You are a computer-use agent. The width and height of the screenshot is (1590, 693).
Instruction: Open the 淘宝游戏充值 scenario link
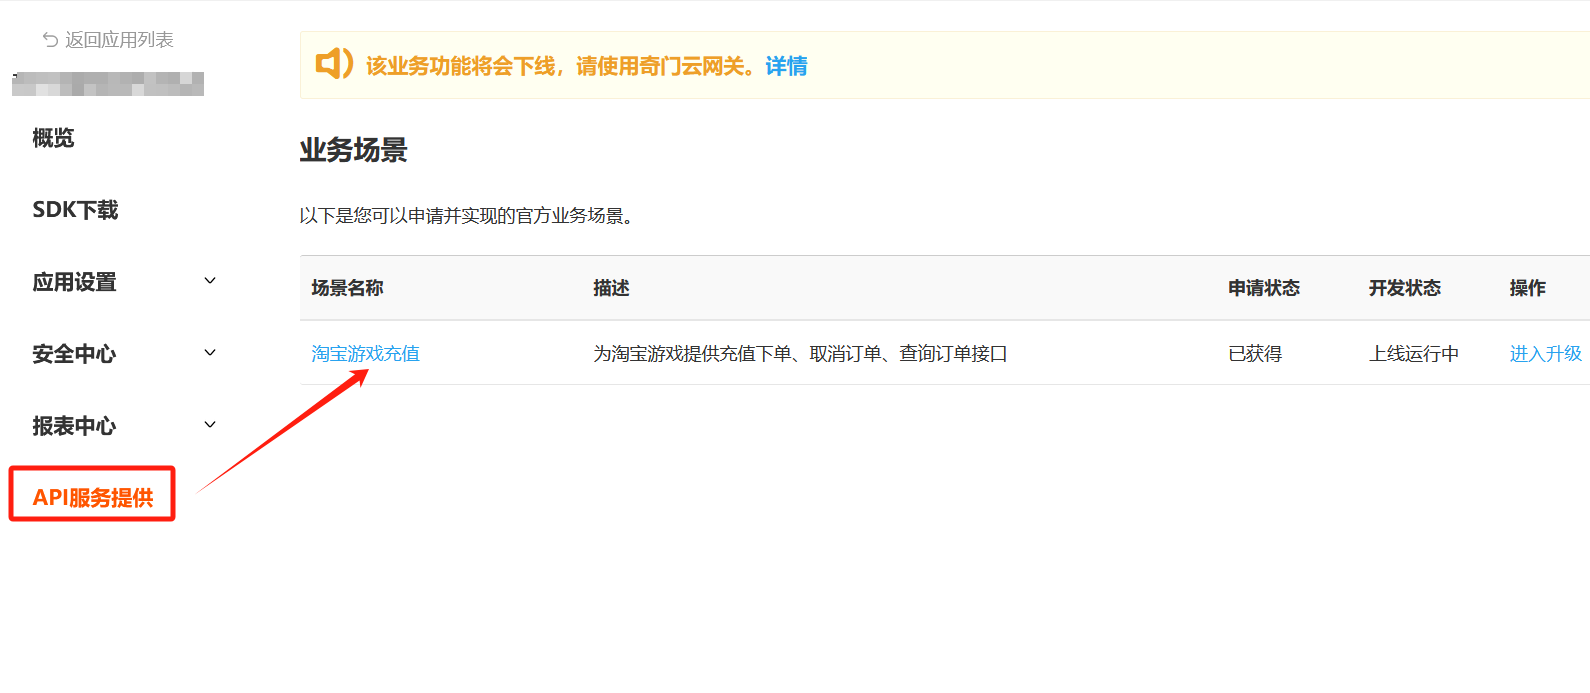(x=365, y=353)
